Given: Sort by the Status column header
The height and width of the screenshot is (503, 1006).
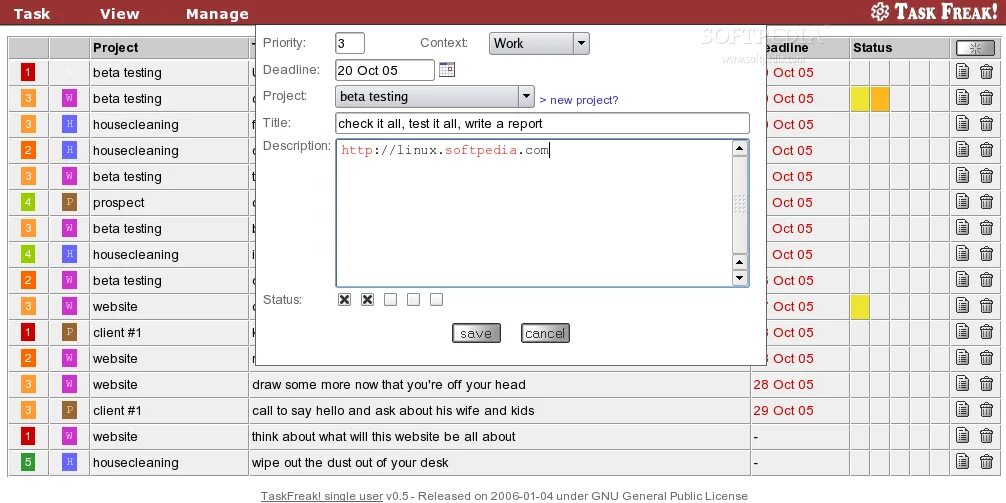Looking at the screenshot, I should pyautogui.click(x=873, y=48).
